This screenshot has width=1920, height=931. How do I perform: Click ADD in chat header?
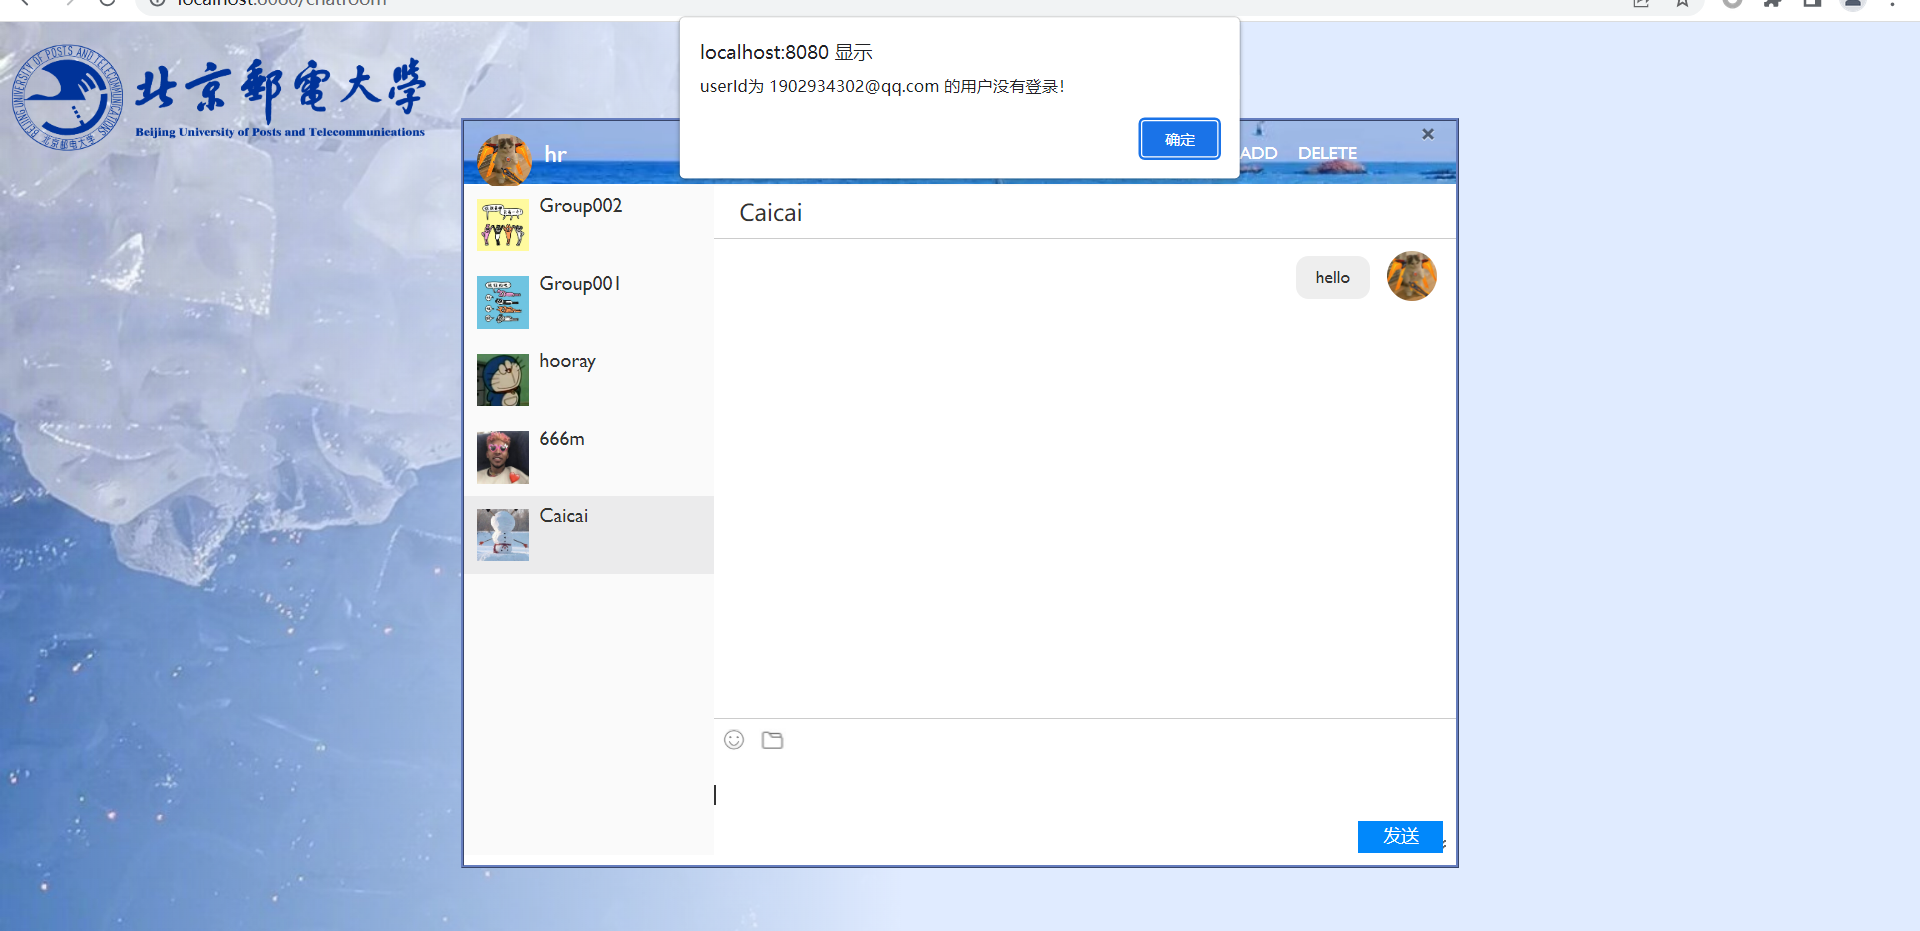[x=1259, y=153]
